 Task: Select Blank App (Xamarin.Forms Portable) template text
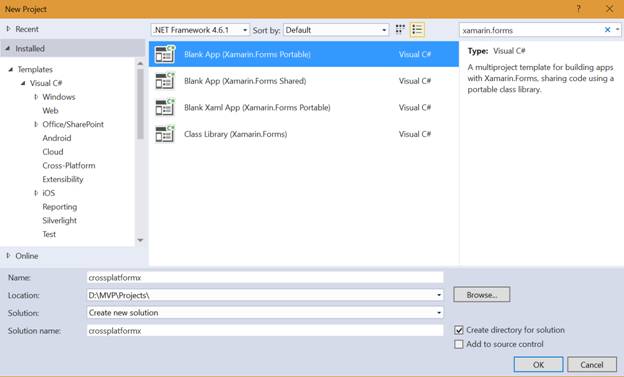(247, 54)
